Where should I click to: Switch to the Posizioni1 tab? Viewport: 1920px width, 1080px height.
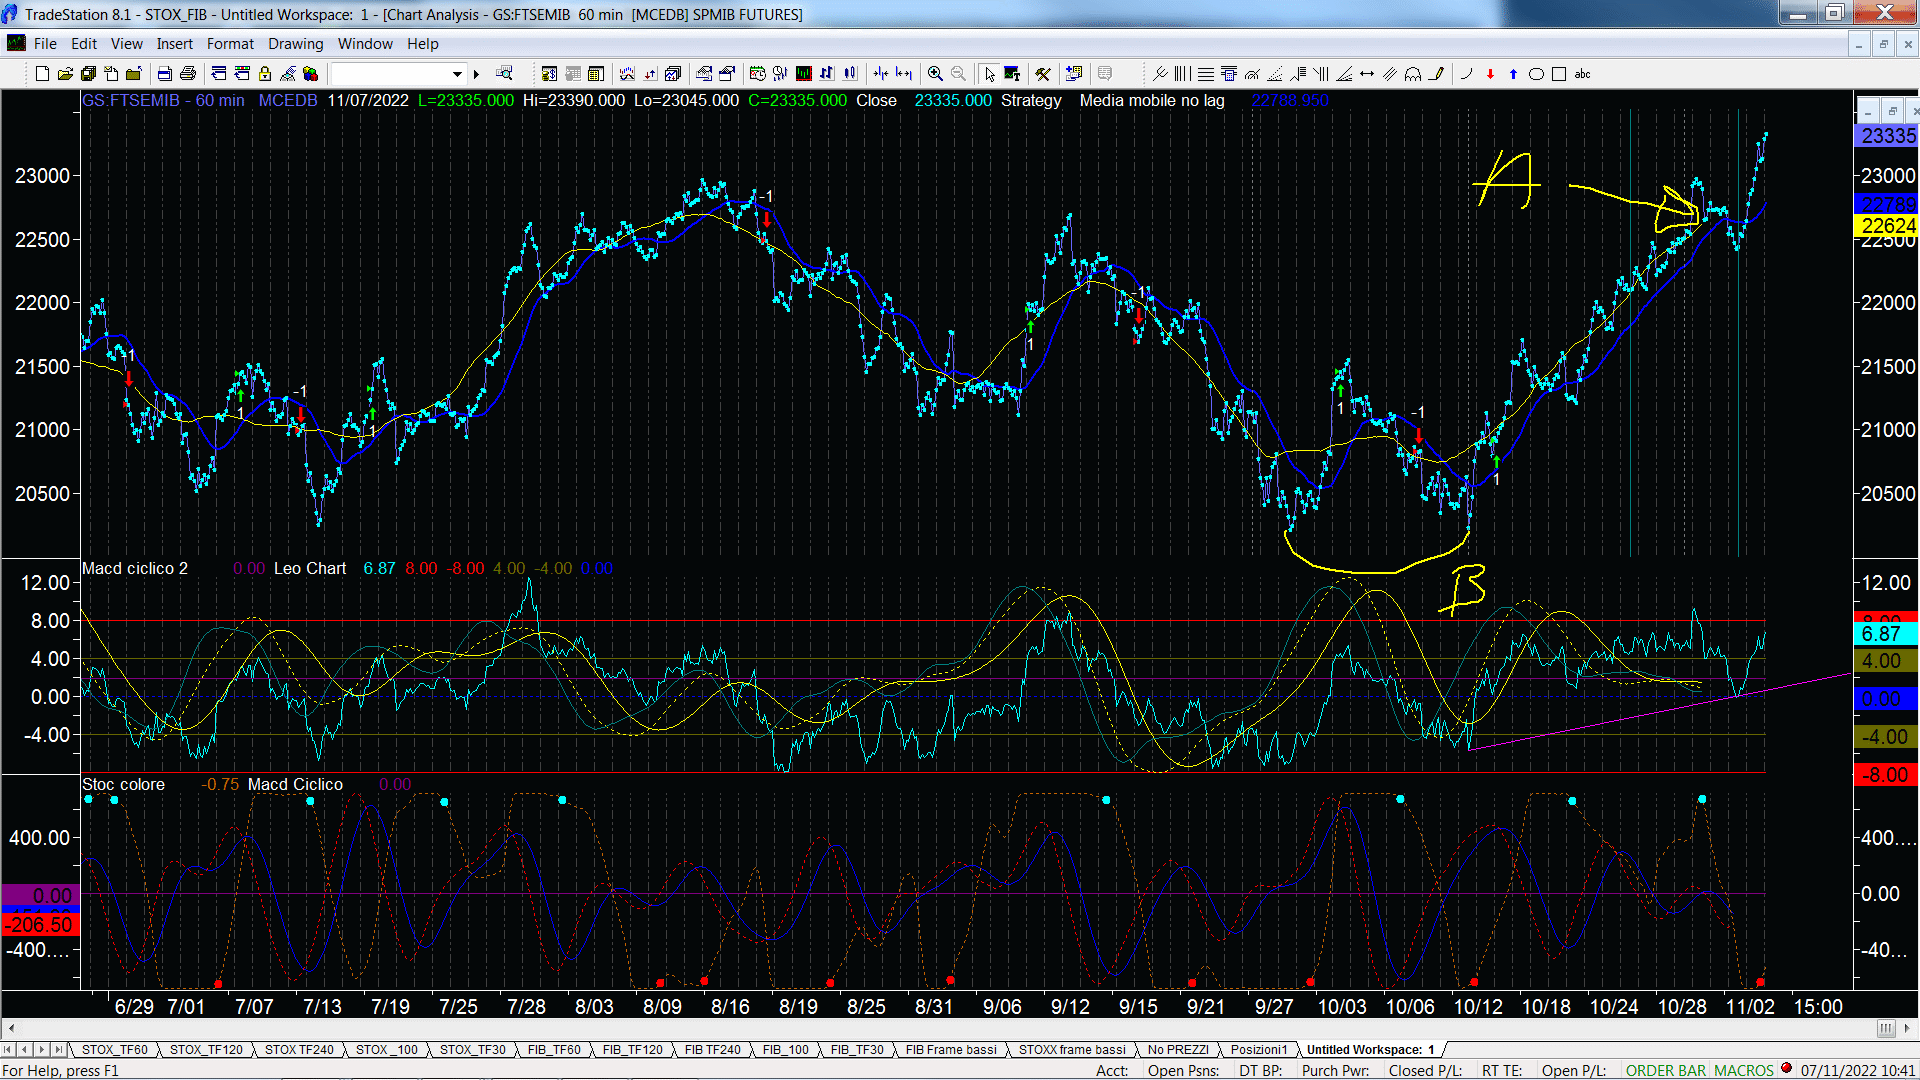[1259, 1050]
